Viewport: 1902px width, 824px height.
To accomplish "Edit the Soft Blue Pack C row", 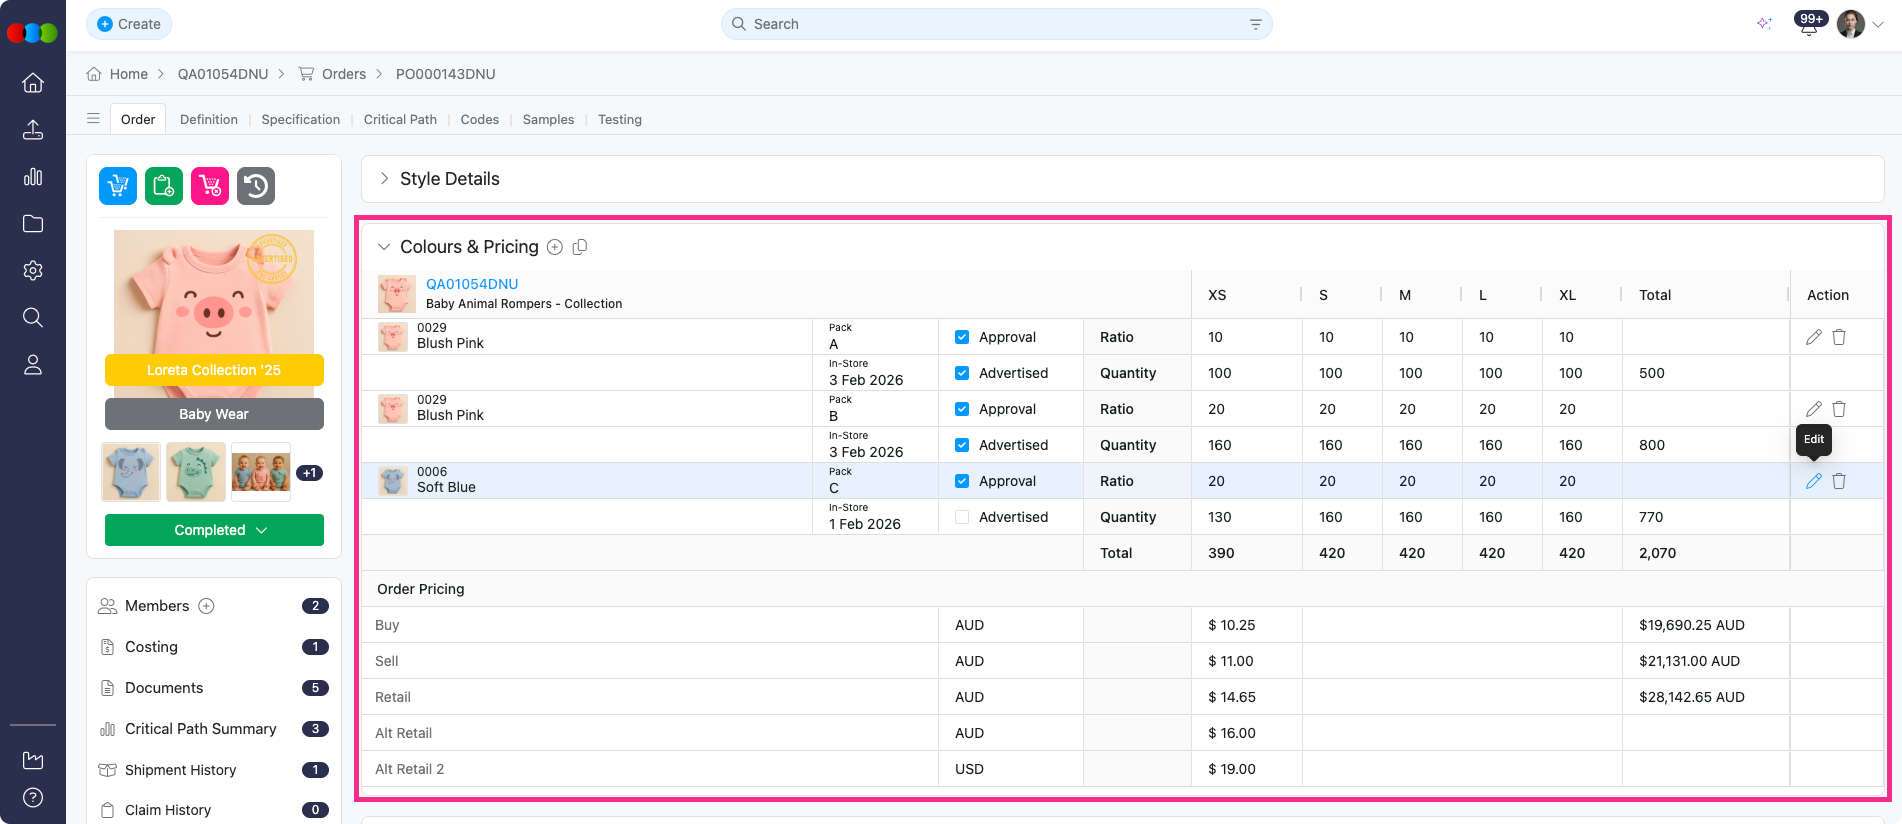I will pyautogui.click(x=1813, y=481).
